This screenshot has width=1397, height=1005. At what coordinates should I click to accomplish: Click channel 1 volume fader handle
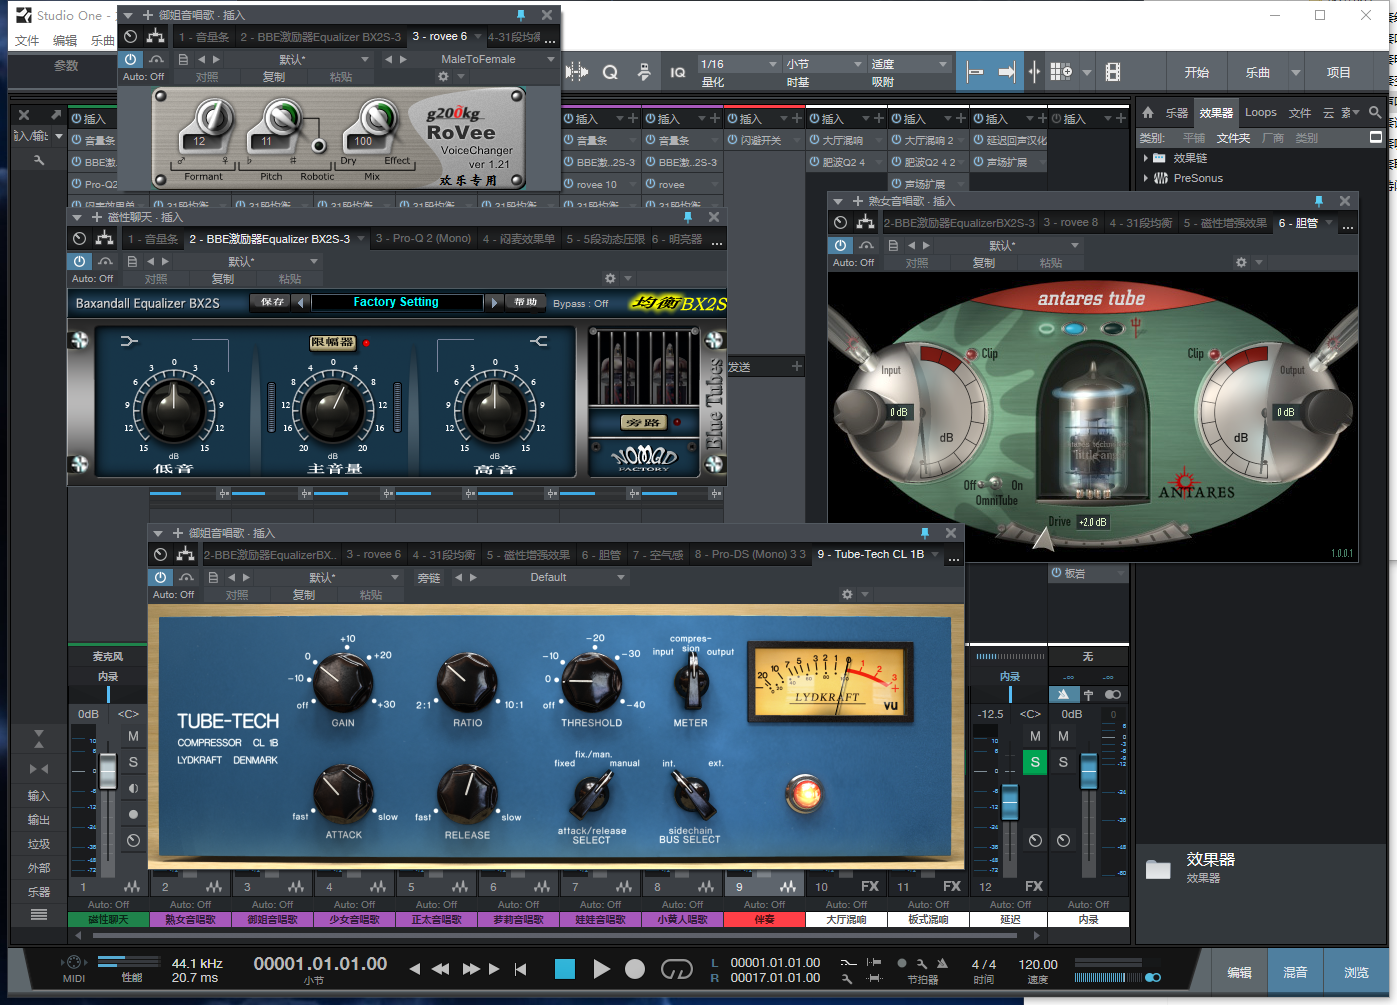coord(108,770)
